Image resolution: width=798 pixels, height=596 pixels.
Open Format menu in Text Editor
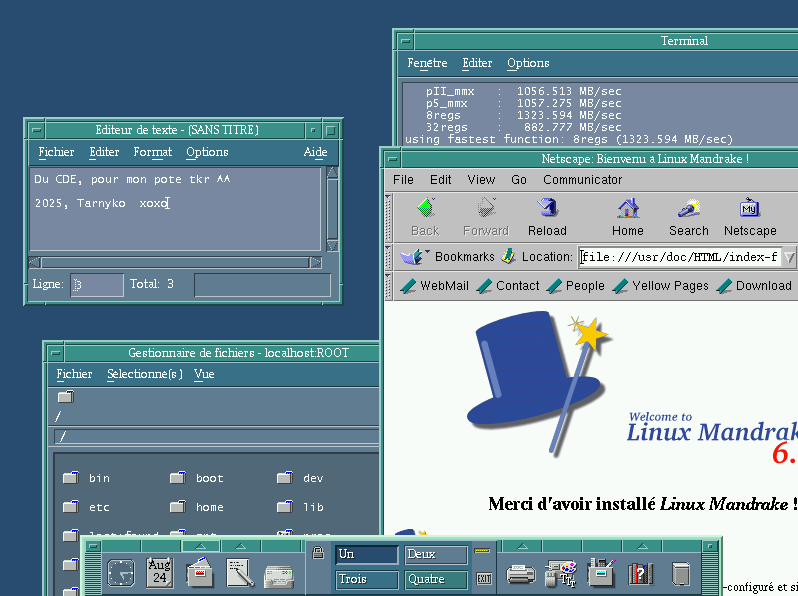[x=153, y=152]
